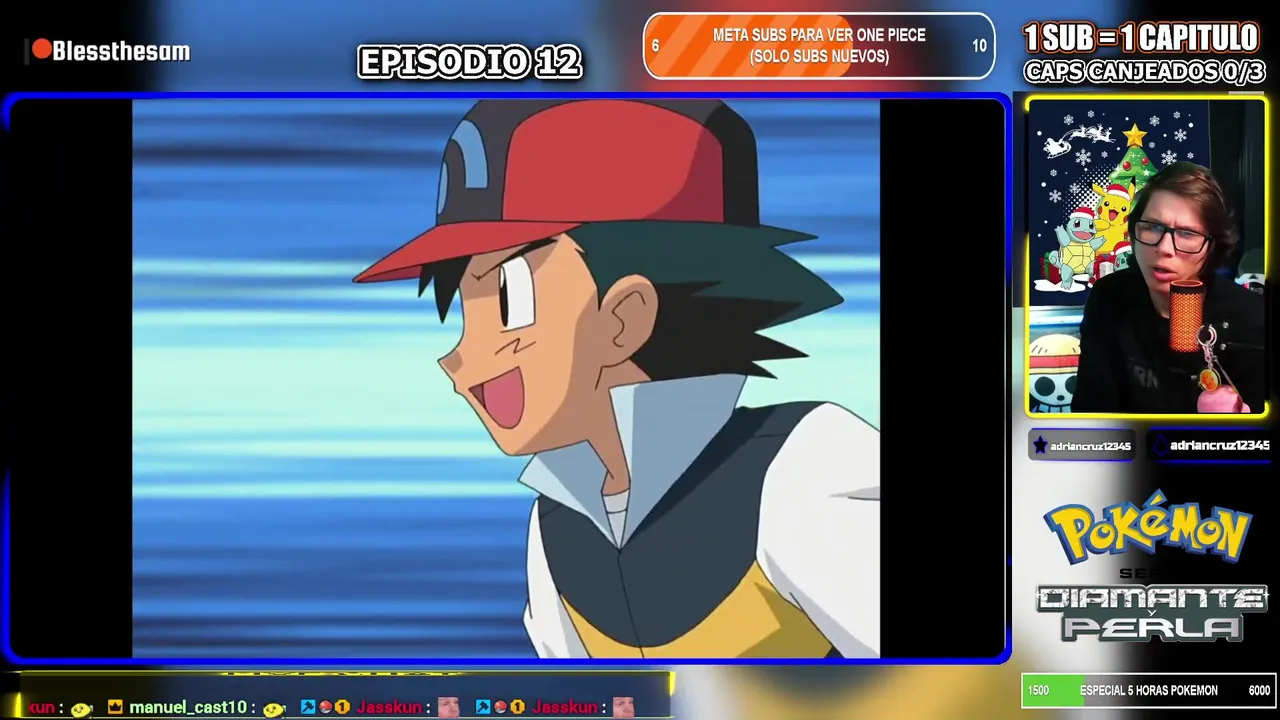Click the EPISODIO 12 title text

tap(469, 62)
